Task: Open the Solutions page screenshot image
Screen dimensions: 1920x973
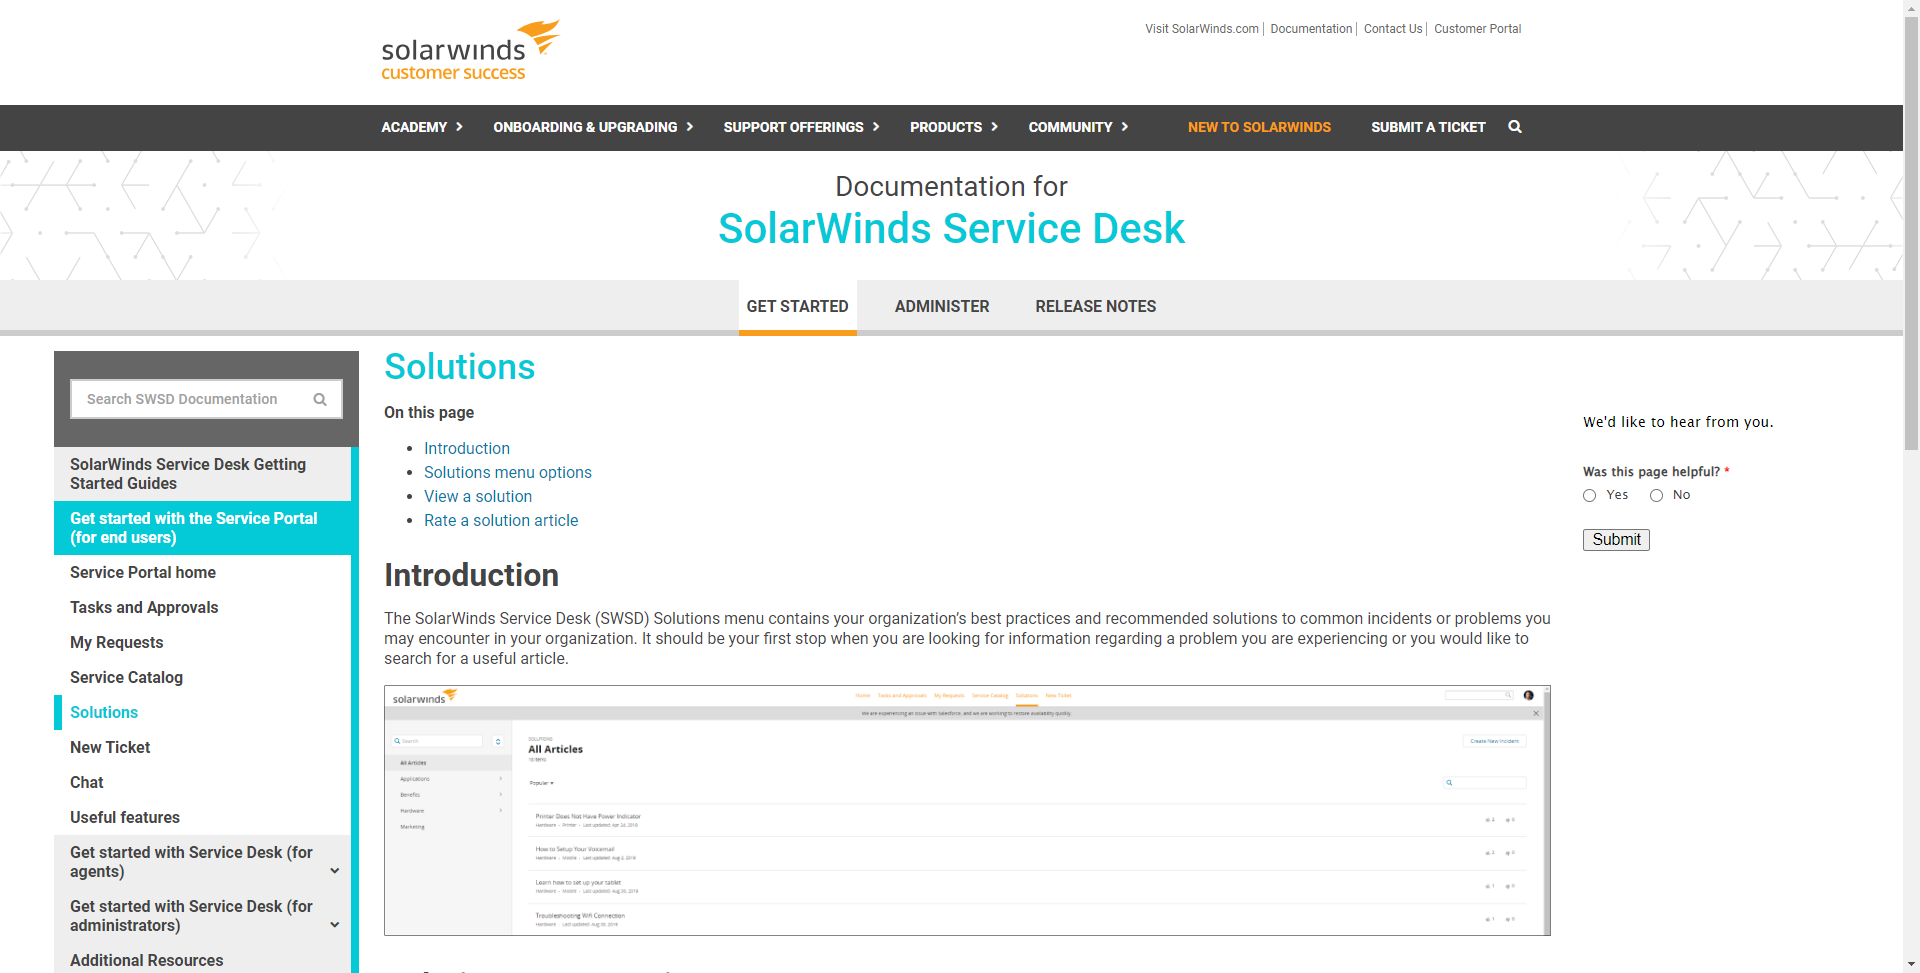Action: [967, 811]
